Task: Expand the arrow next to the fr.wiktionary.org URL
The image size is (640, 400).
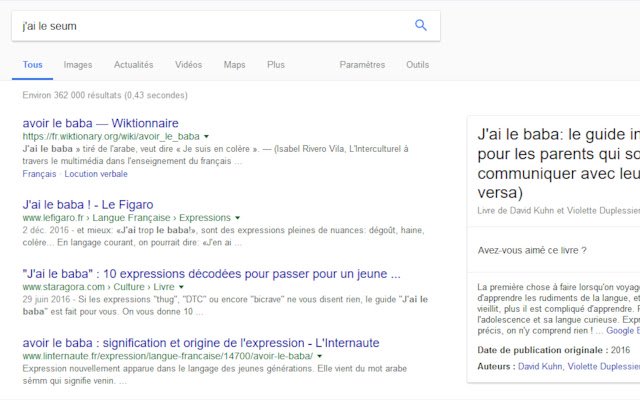Action: tap(206, 136)
